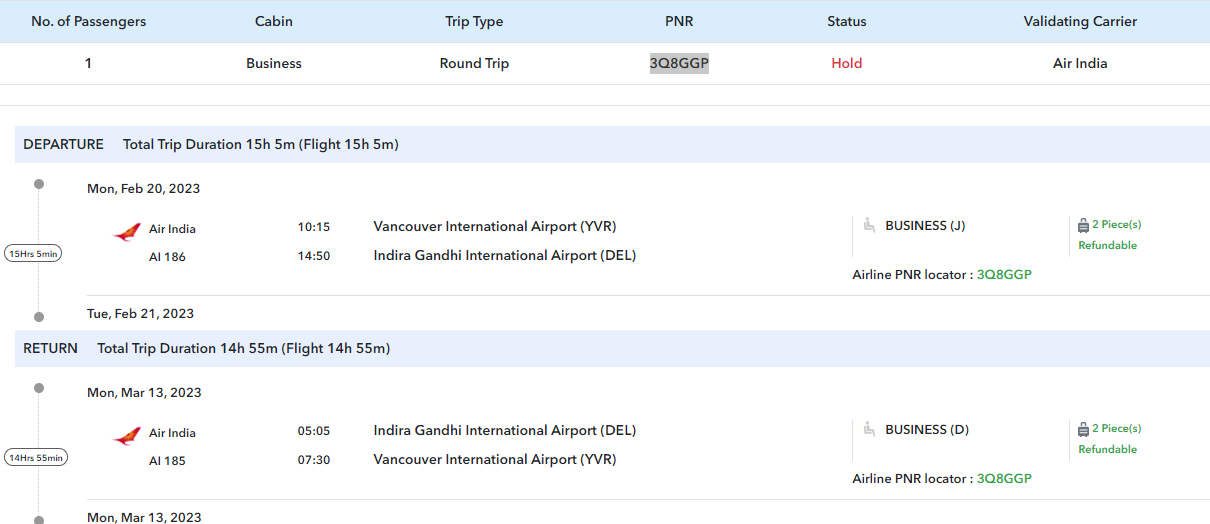Open the green PNR locator for flight AI 185
Screen dimensions: 1210x524
[x=1004, y=478]
